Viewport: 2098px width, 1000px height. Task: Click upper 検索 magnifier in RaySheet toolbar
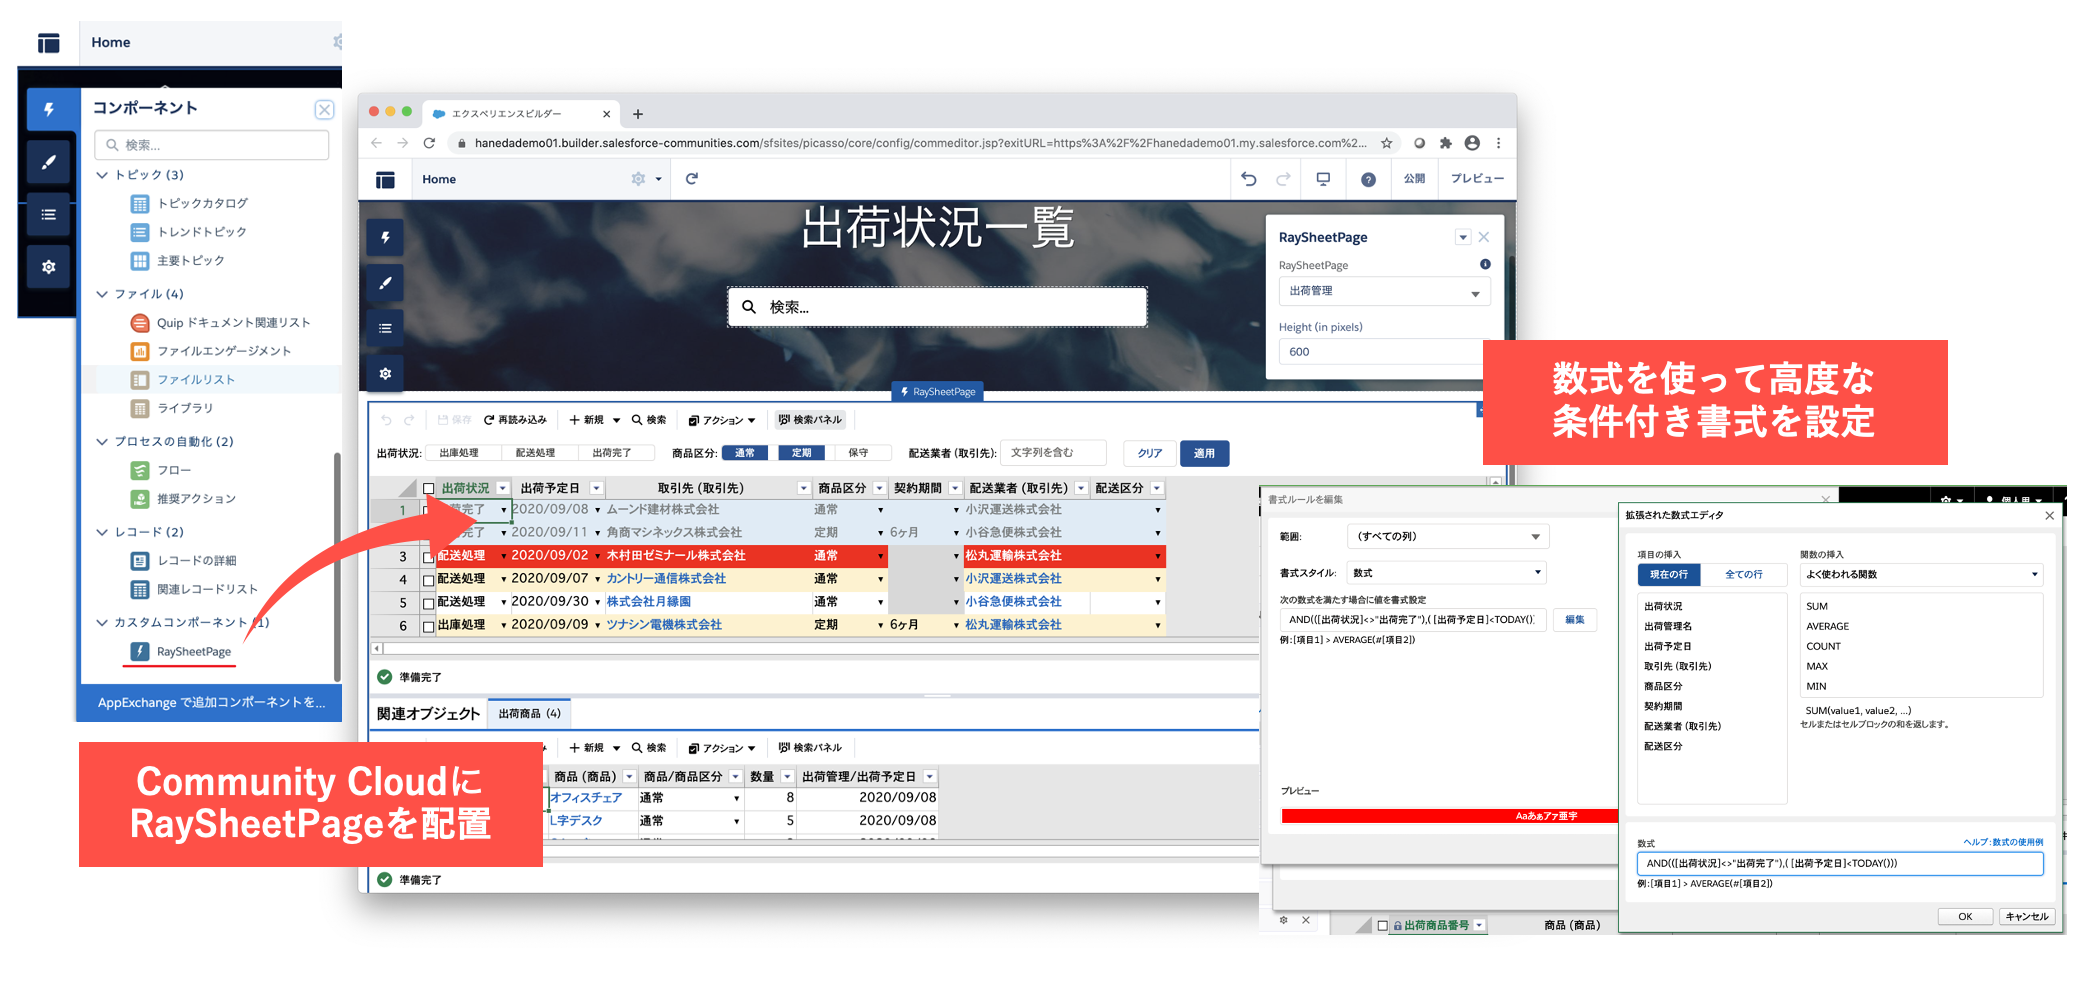click(649, 420)
